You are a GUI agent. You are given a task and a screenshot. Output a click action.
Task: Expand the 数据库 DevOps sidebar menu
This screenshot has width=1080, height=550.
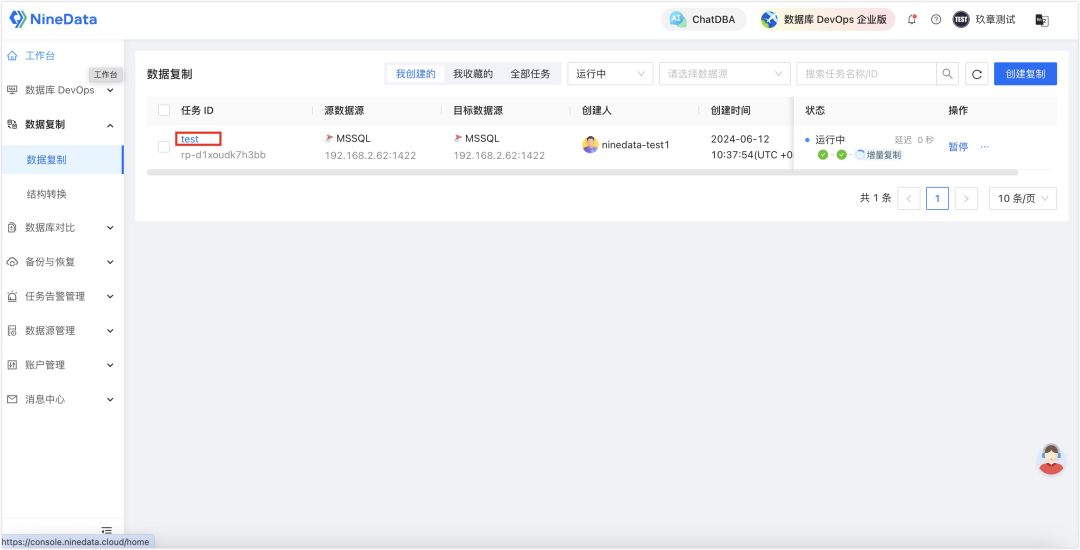point(61,90)
